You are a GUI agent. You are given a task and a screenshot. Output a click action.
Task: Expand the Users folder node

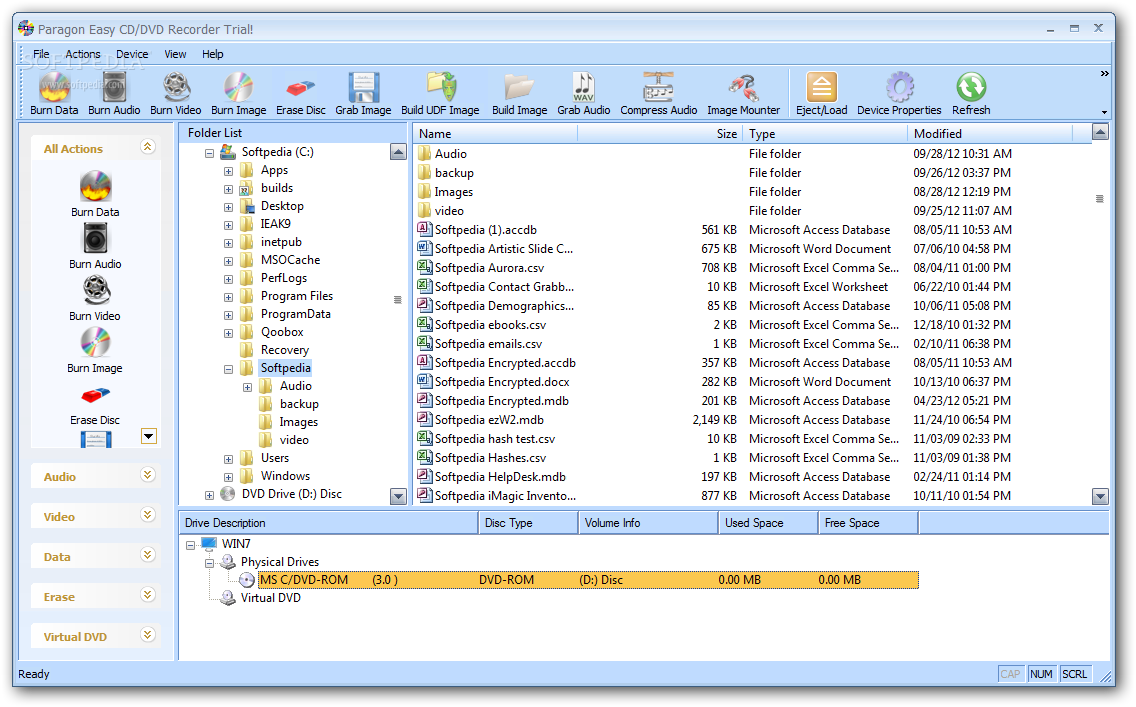(228, 459)
